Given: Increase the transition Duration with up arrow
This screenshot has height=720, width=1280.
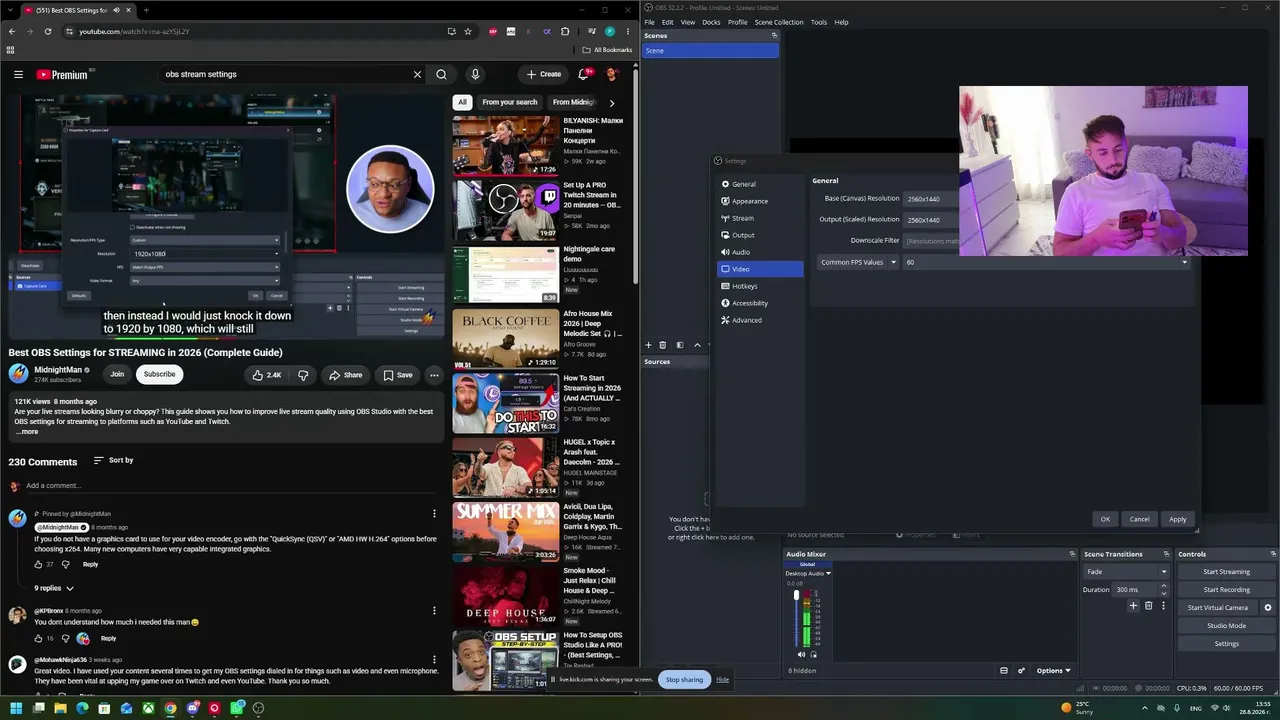Looking at the screenshot, I should click(x=1164, y=587).
